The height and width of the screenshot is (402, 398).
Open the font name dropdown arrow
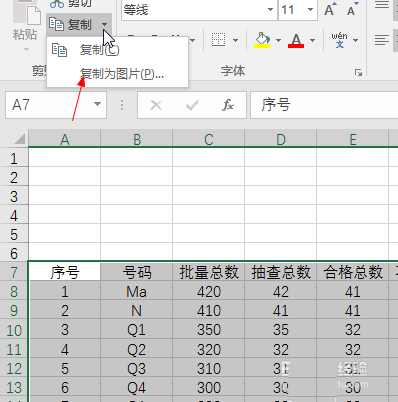coord(271,10)
